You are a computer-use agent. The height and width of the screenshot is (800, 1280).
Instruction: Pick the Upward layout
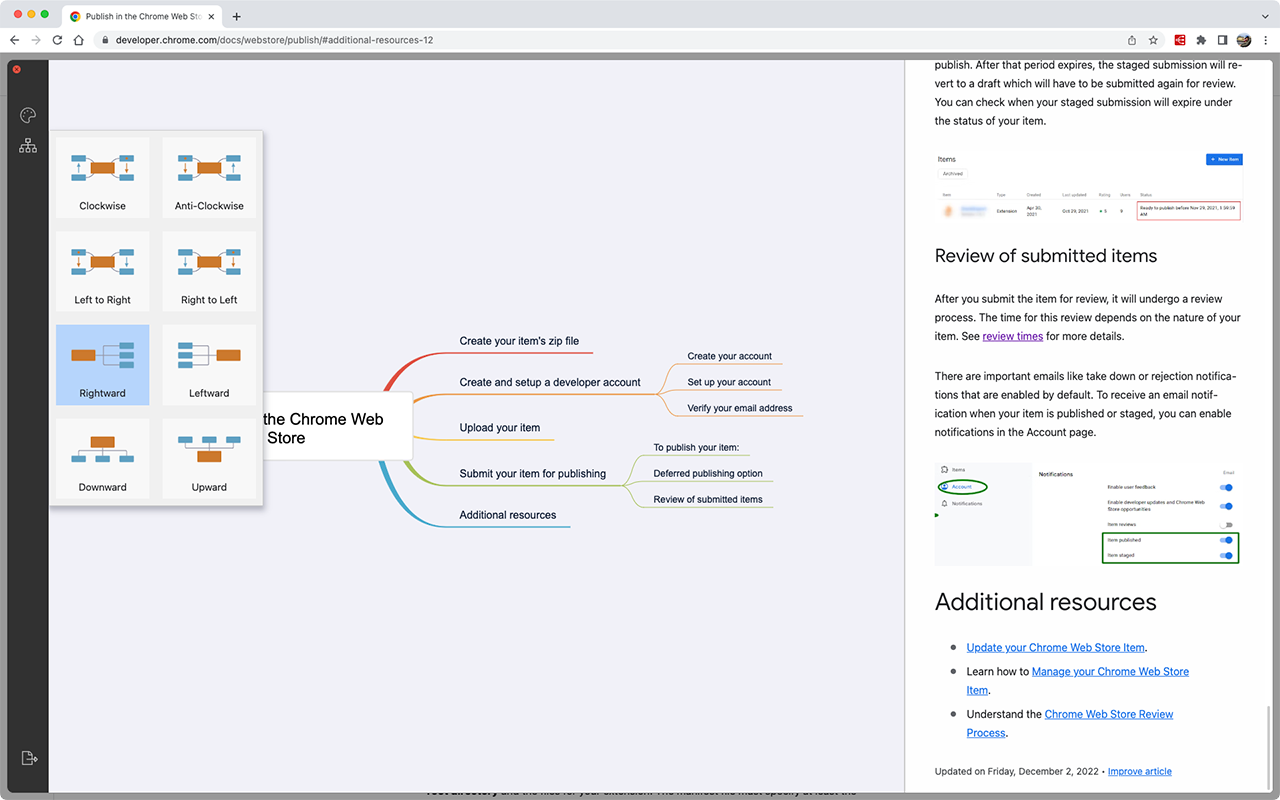pyautogui.click(x=209, y=459)
